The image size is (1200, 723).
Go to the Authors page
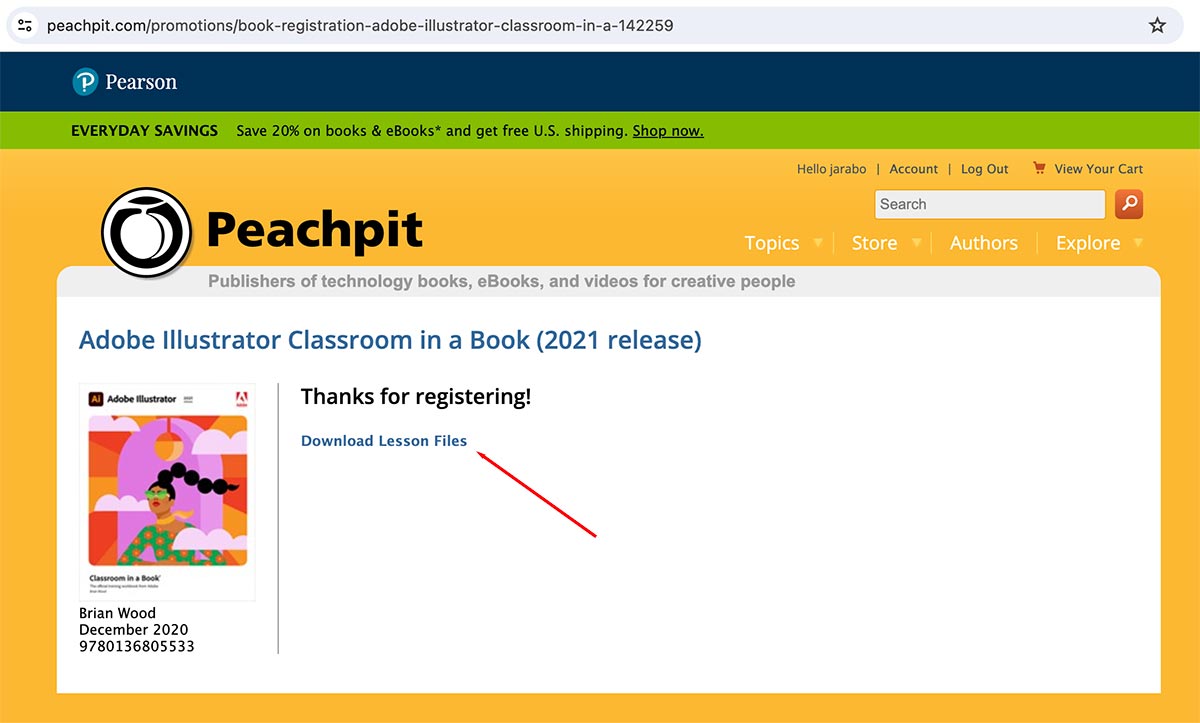[x=983, y=243]
